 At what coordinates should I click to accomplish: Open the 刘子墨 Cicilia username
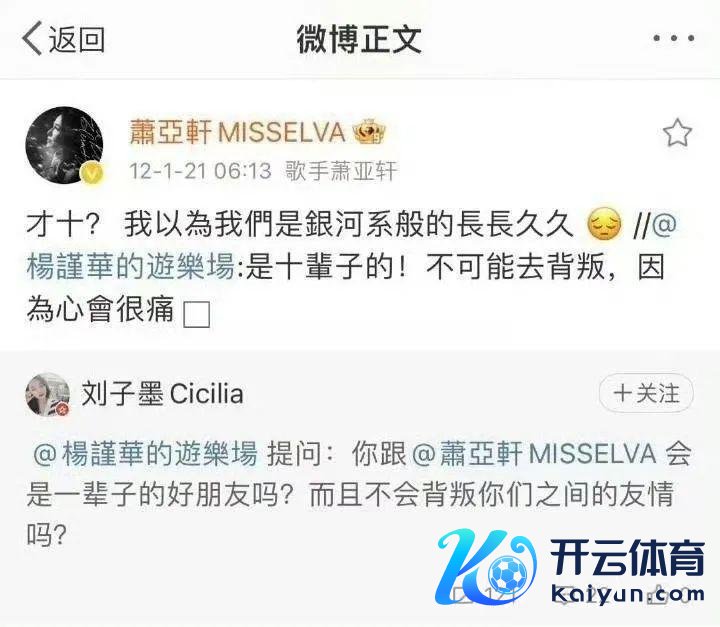point(162,394)
